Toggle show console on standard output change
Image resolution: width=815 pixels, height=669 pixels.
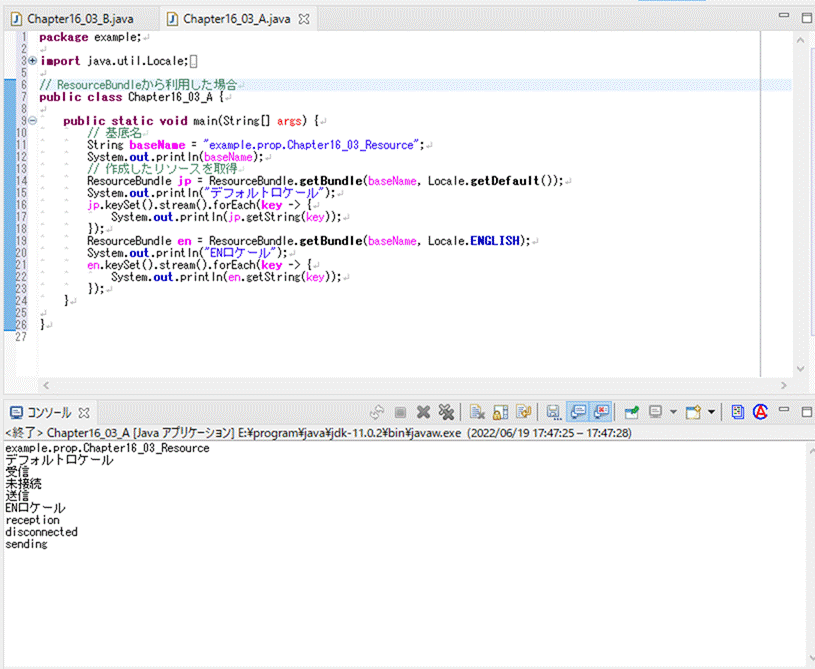577,412
